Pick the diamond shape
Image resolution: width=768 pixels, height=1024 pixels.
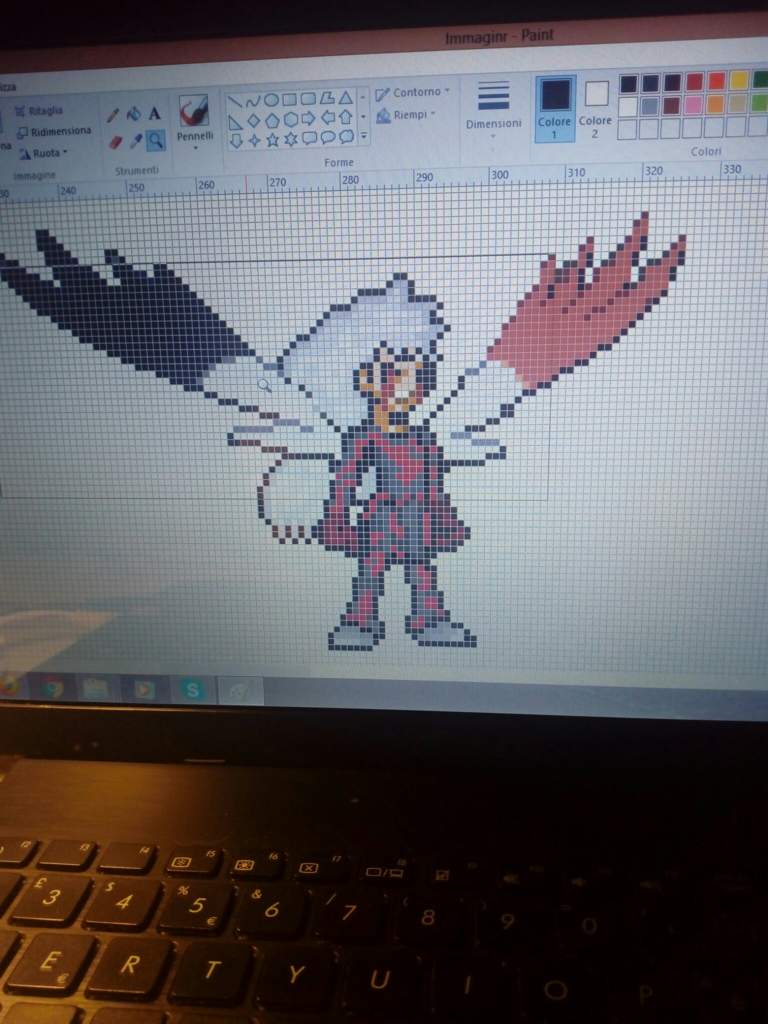point(254,121)
